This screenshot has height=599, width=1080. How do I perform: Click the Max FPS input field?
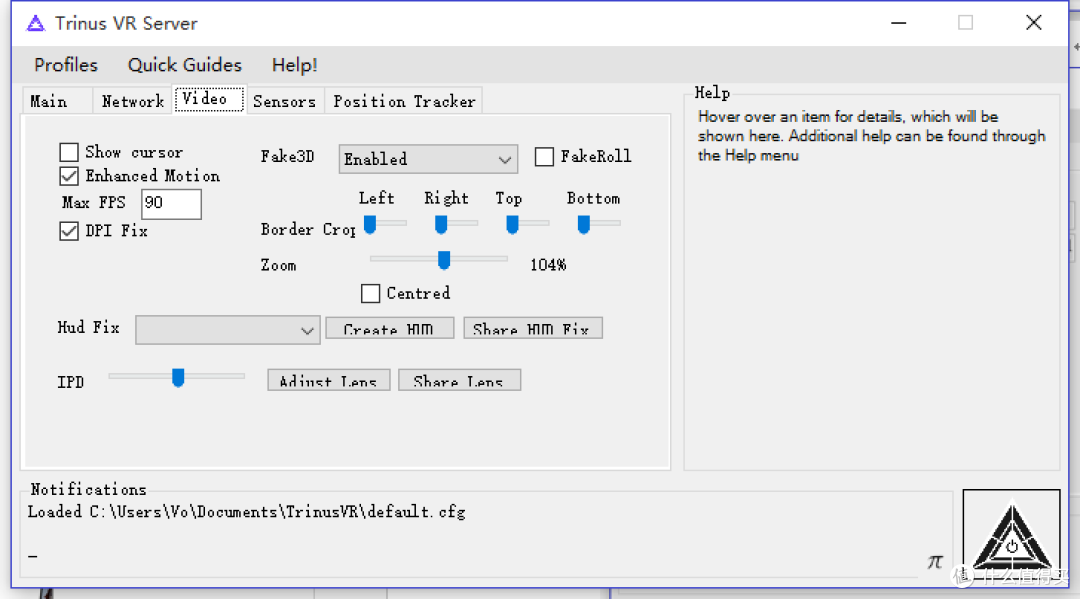[172, 204]
